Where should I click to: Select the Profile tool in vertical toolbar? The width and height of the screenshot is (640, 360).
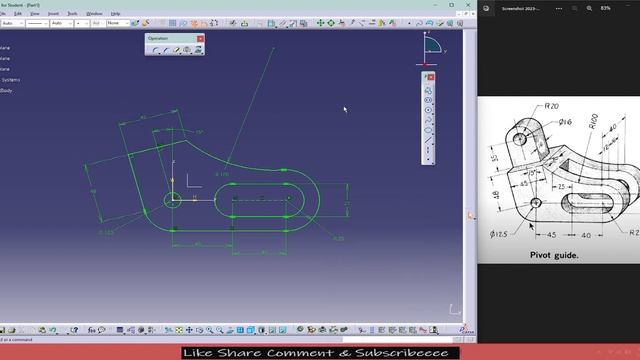click(x=428, y=90)
